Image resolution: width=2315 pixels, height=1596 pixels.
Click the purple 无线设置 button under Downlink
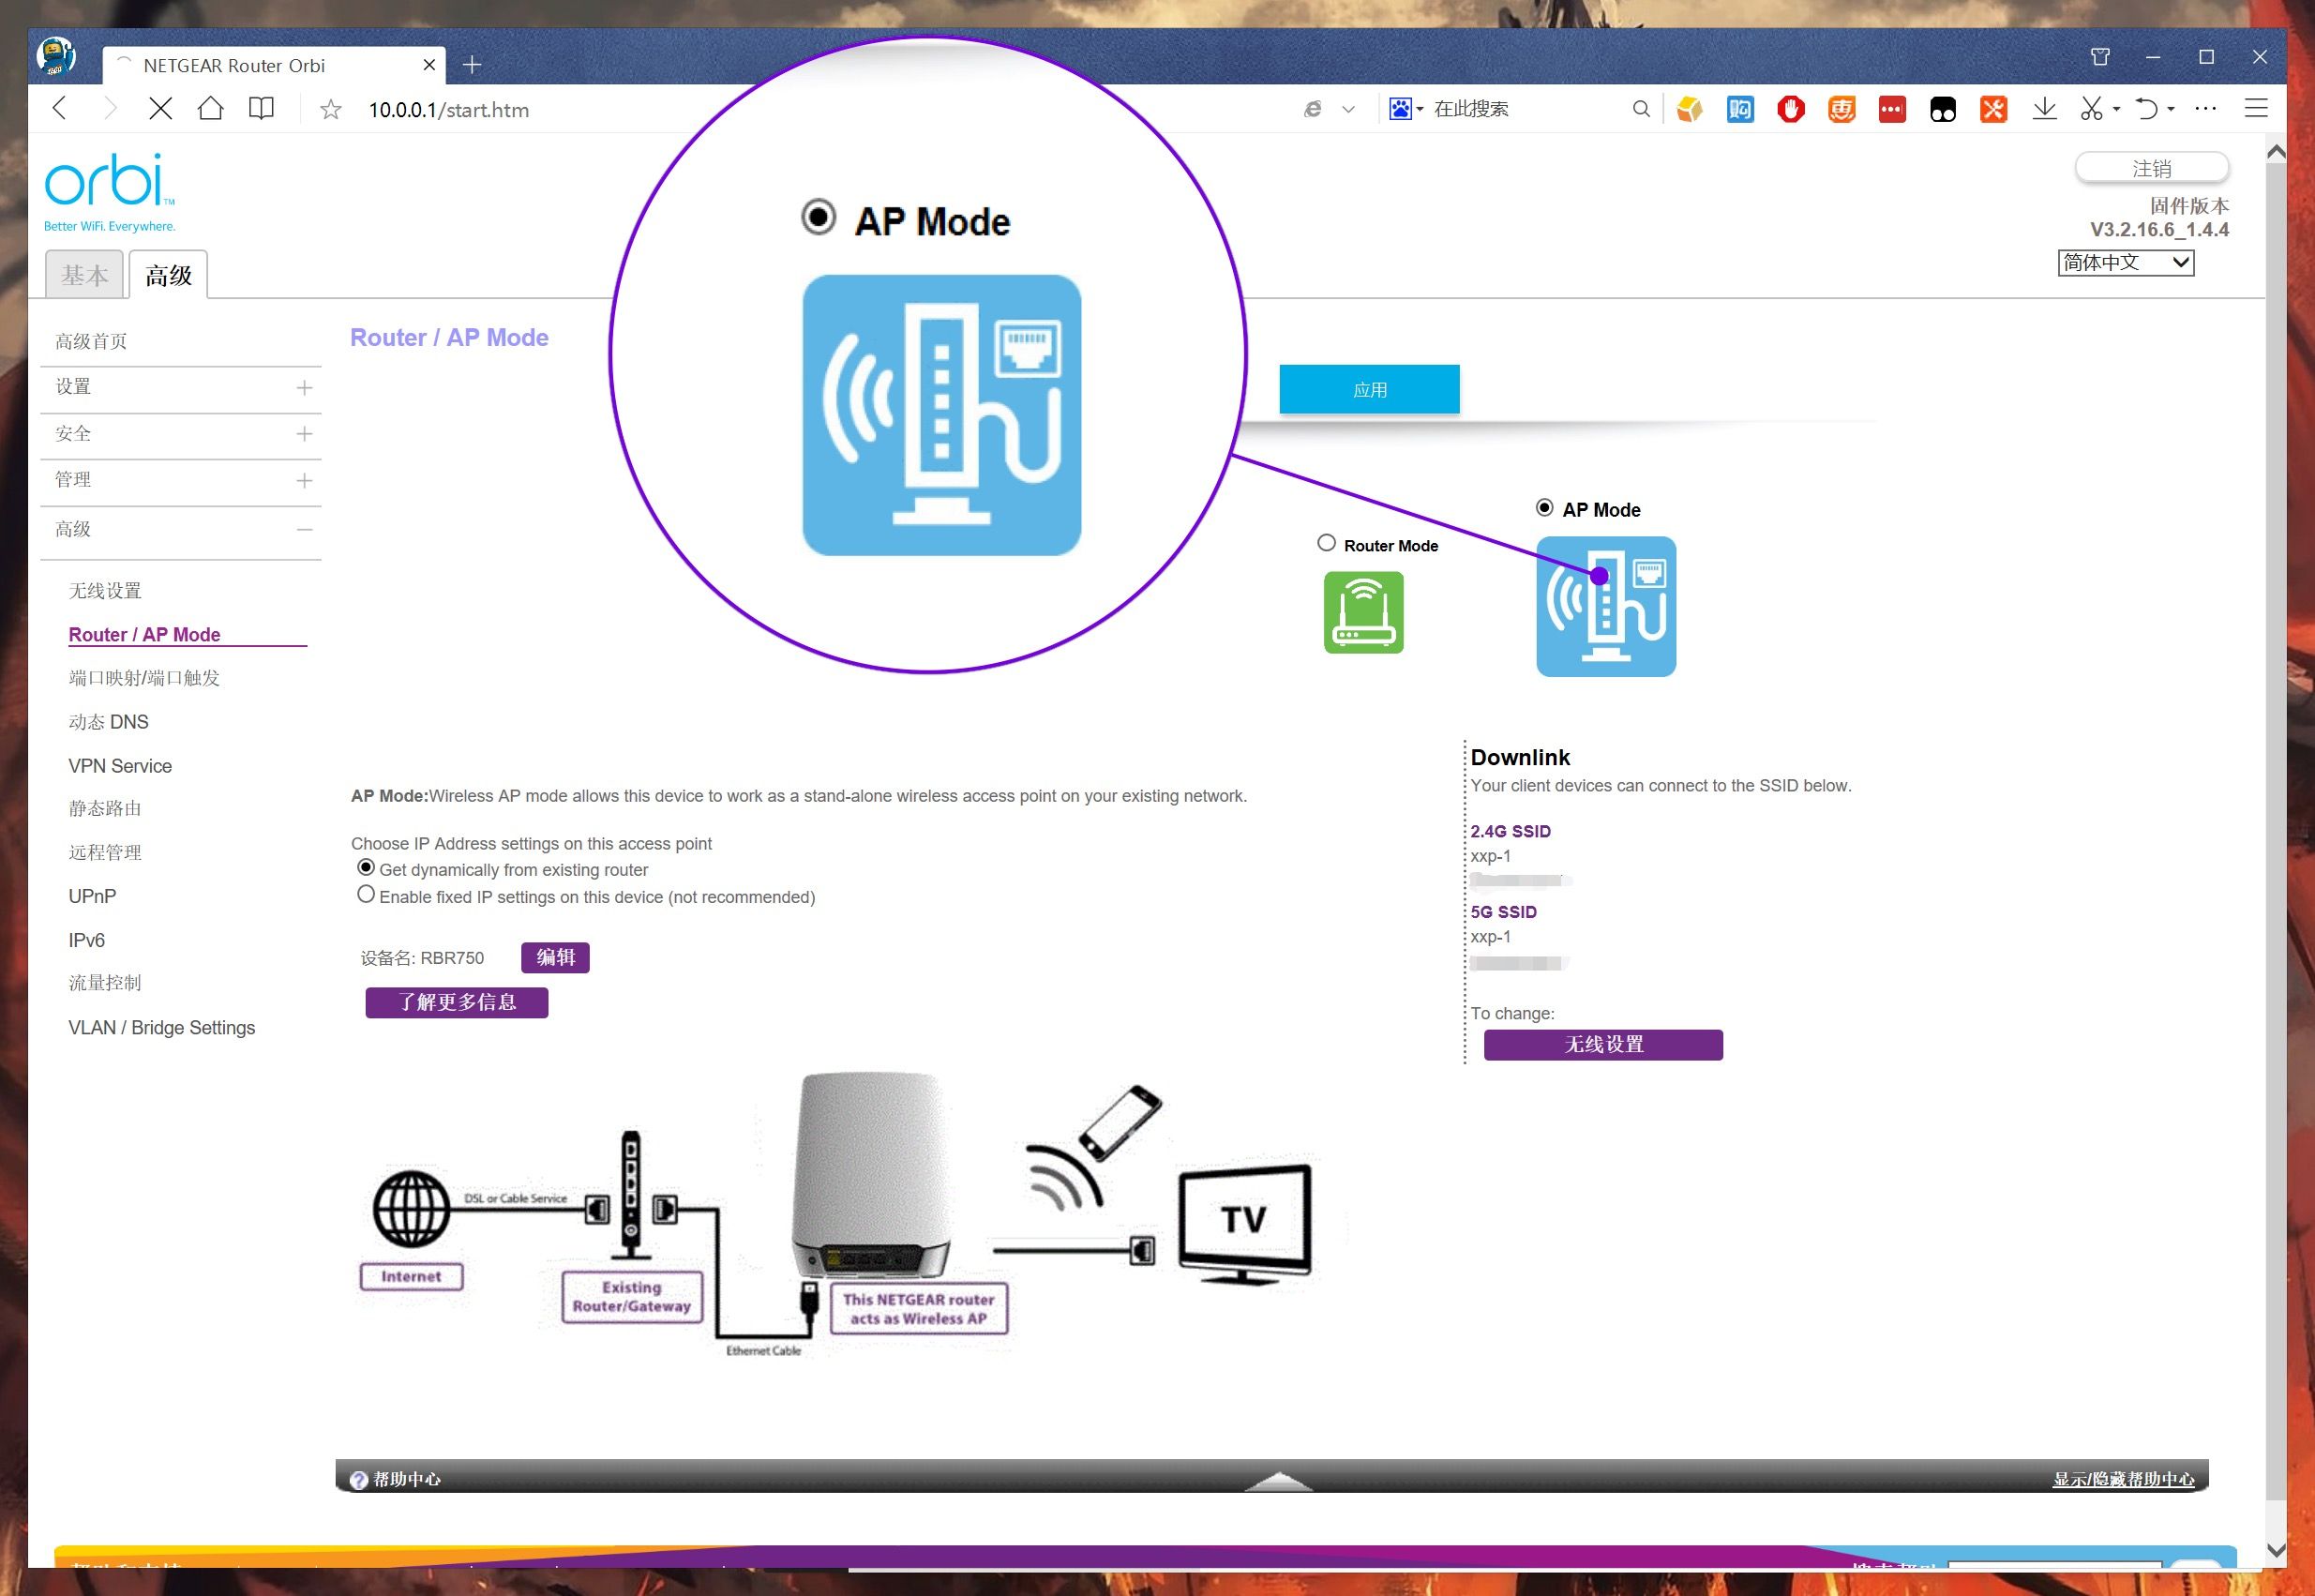[x=1603, y=1044]
